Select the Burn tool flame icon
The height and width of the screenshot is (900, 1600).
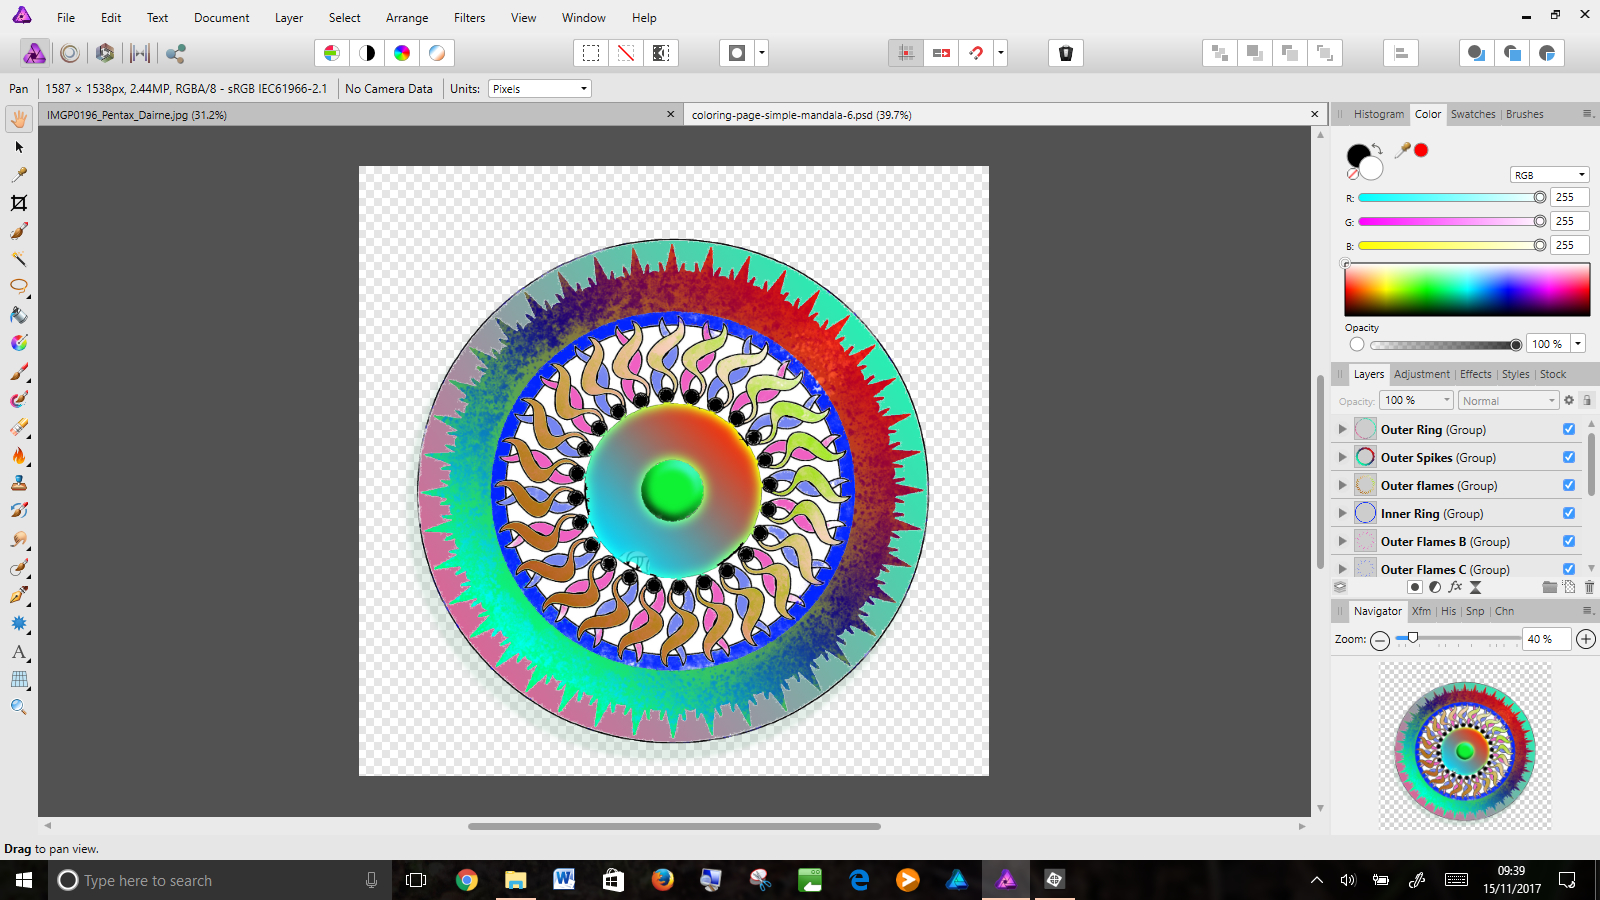19,456
